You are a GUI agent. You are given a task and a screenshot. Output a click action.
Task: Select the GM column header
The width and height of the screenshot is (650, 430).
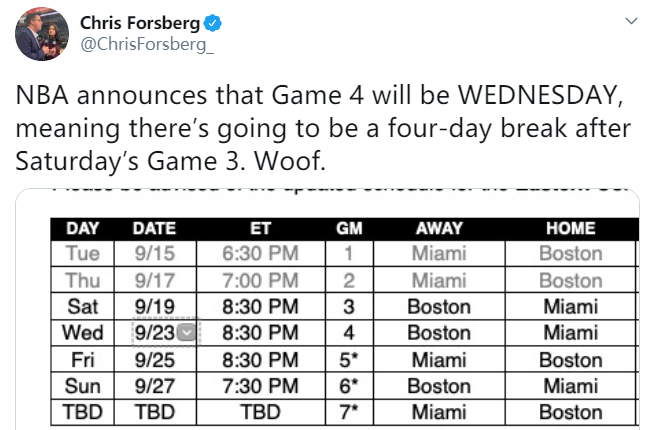[x=344, y=228]
